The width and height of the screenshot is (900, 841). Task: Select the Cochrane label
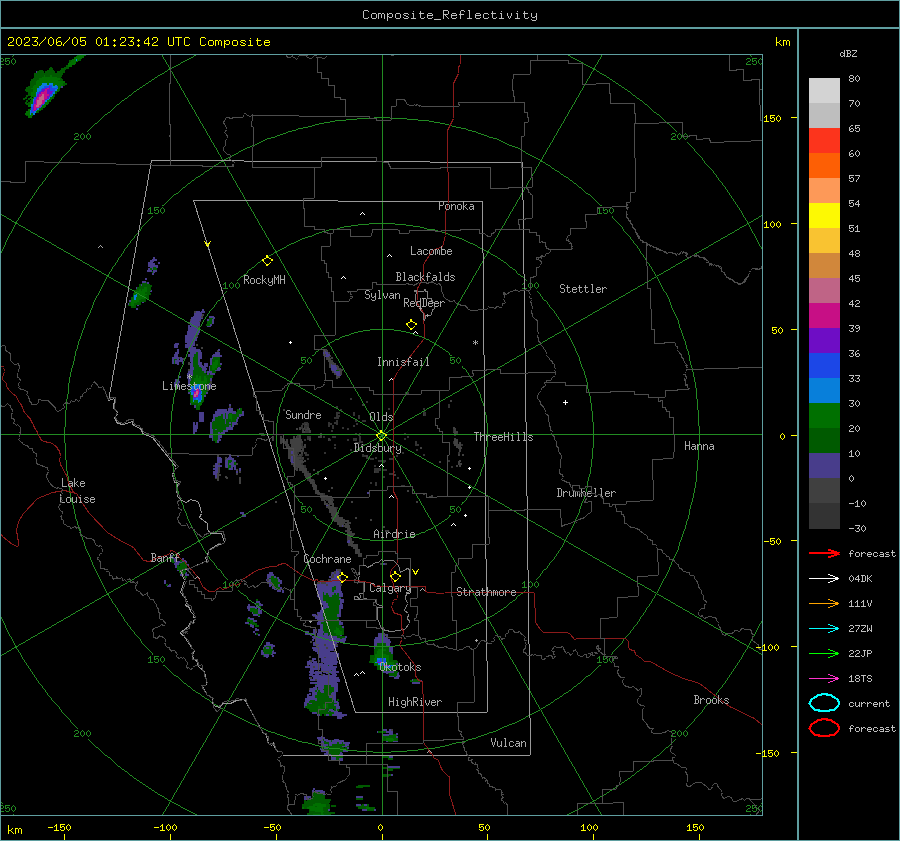point(327,559)
